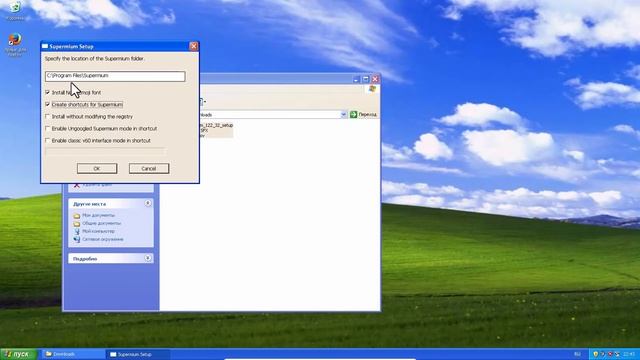Open Мои документы link in Explorer sidebar

point(98,215)
